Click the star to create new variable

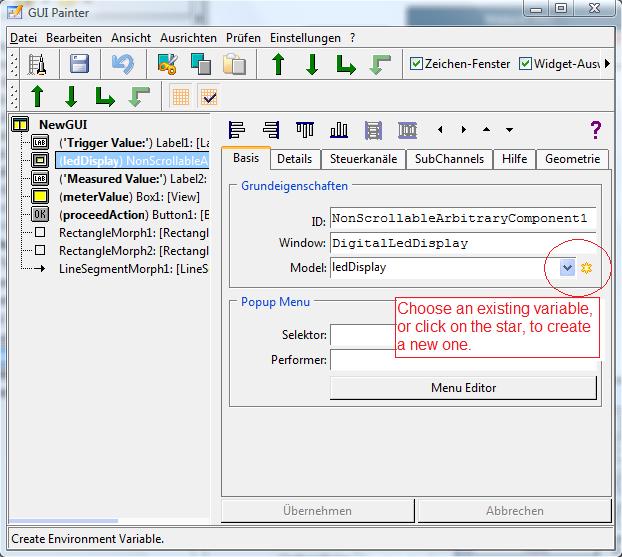pyautogui.click(x=587, y=268)
